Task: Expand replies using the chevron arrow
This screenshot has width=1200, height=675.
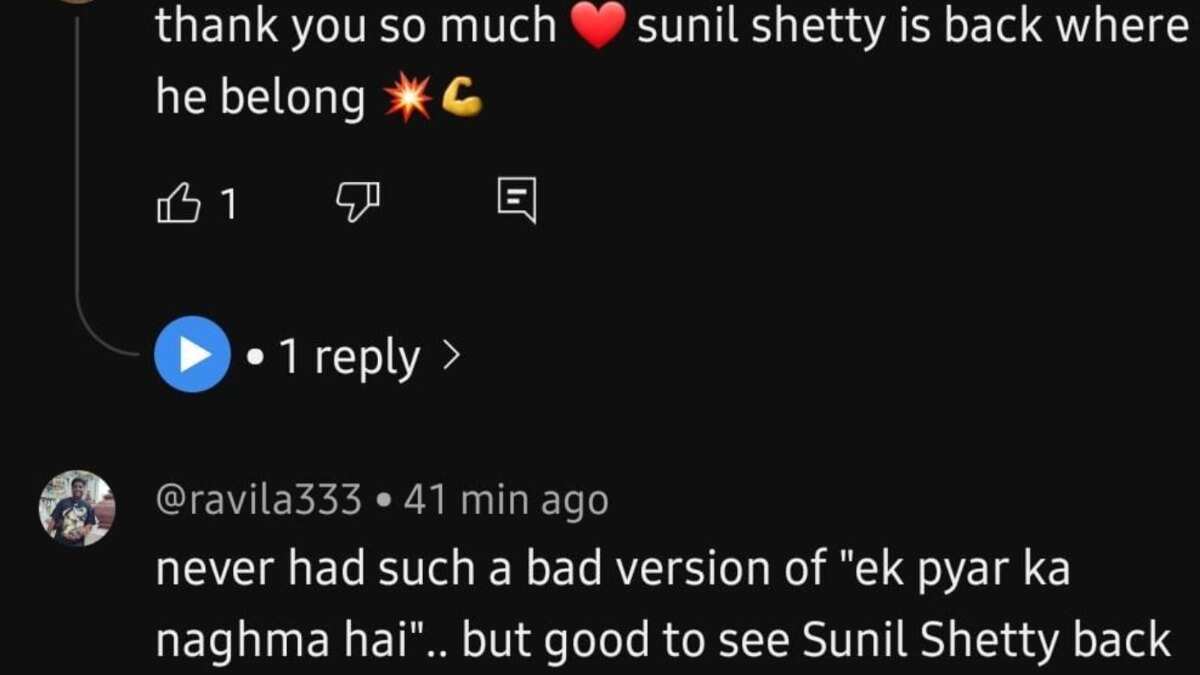Action: [450, 355]
